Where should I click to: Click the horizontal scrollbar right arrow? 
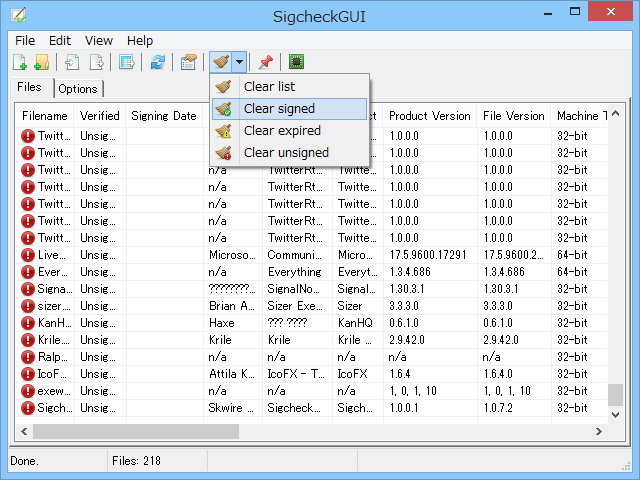coord(599,431)
